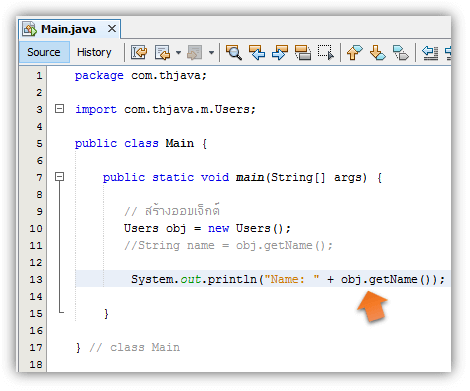This screenshot has height=391, width=470.
Task: Switch to the Source view
Action: tap(44, 52)
